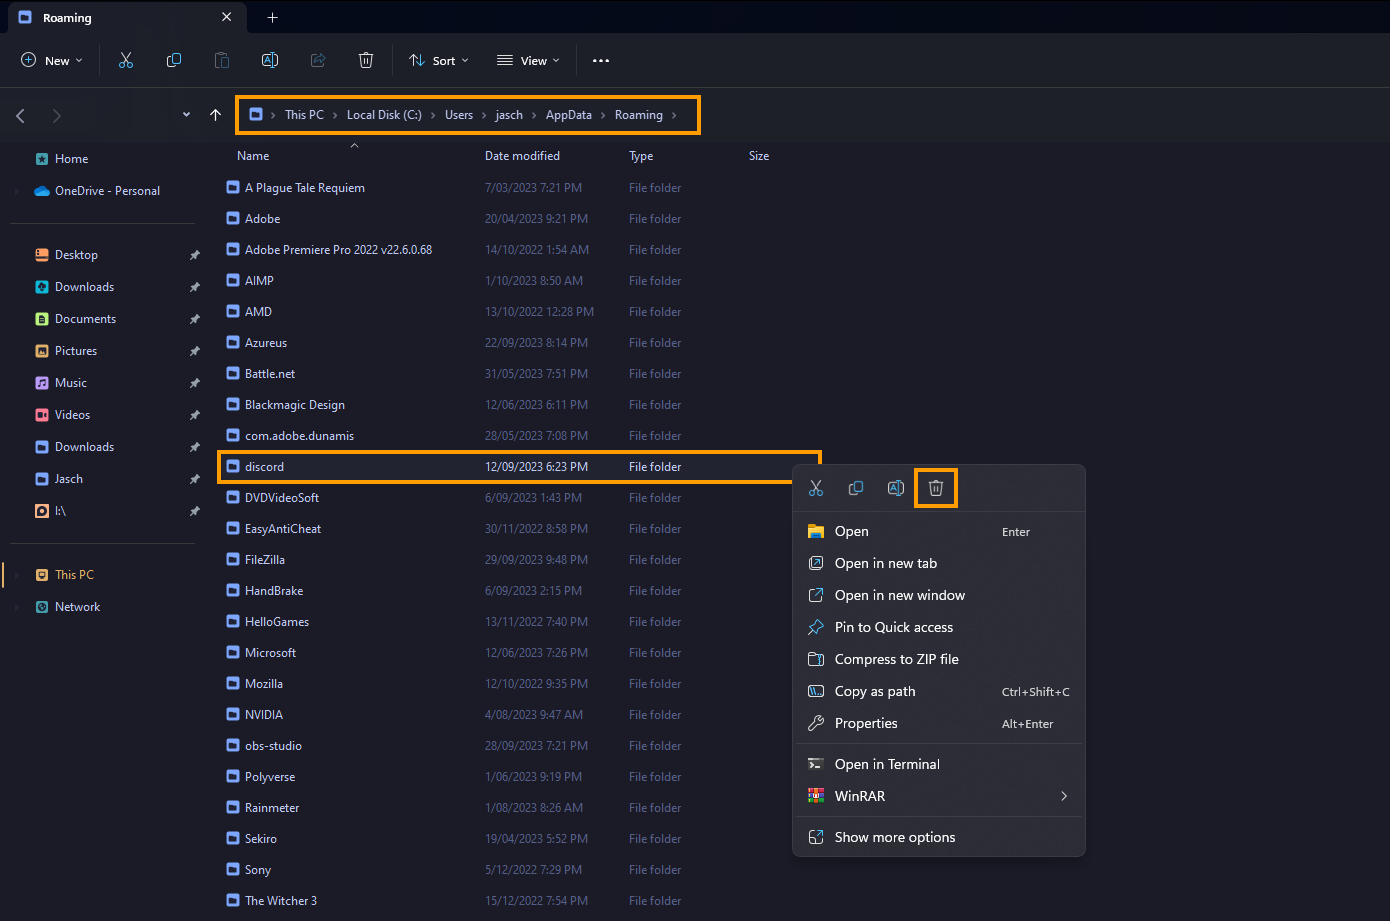The width and height of the screenshot is (1390, 921).
Task: Expand the Network tree node
Action: point(16,607)
